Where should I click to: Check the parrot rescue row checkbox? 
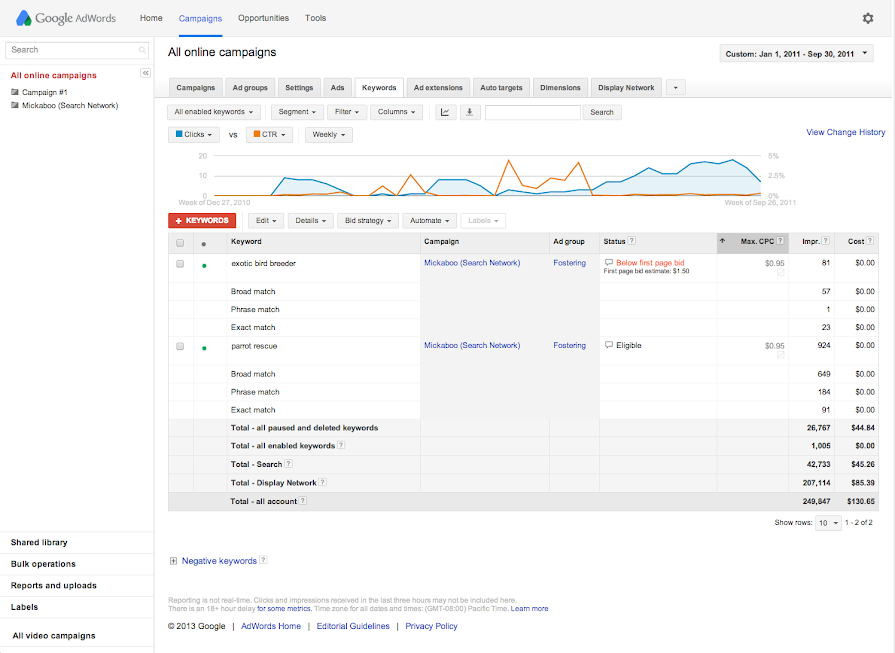180,345
